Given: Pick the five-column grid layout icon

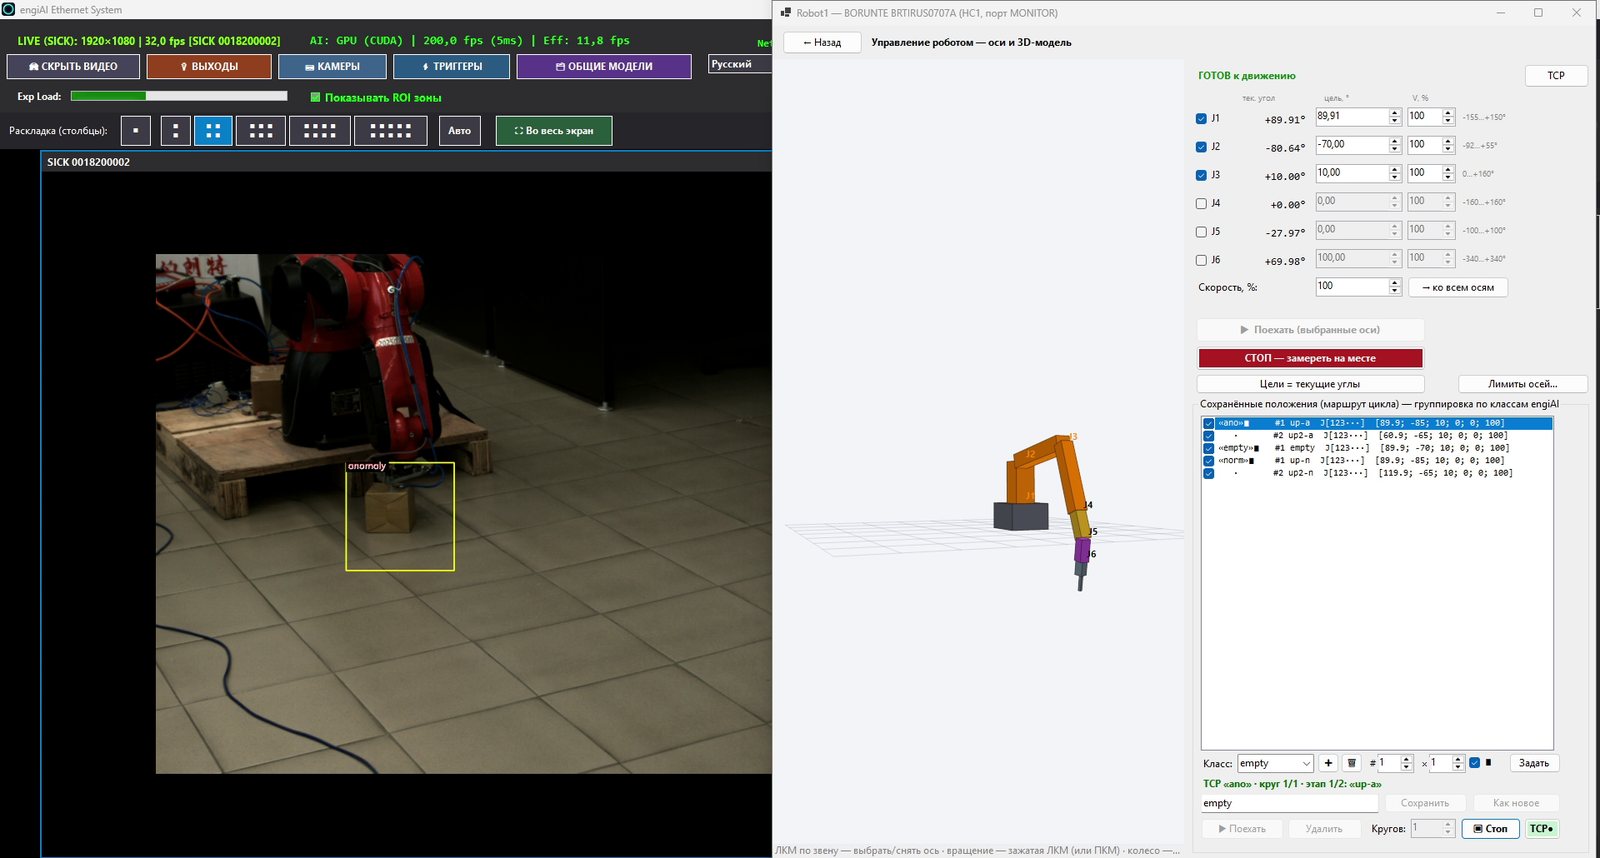Looking at the screenshot, I should click(391, 131).
